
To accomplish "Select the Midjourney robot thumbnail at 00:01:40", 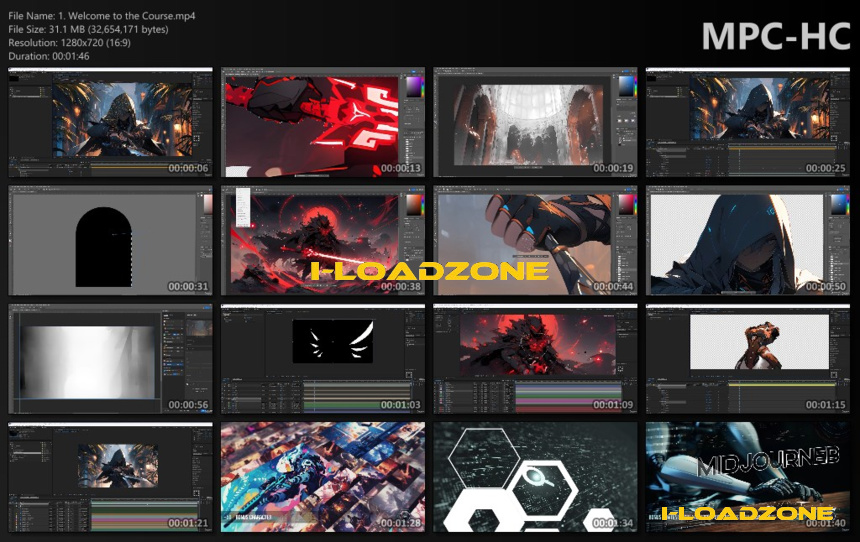I will coord(748,477).
